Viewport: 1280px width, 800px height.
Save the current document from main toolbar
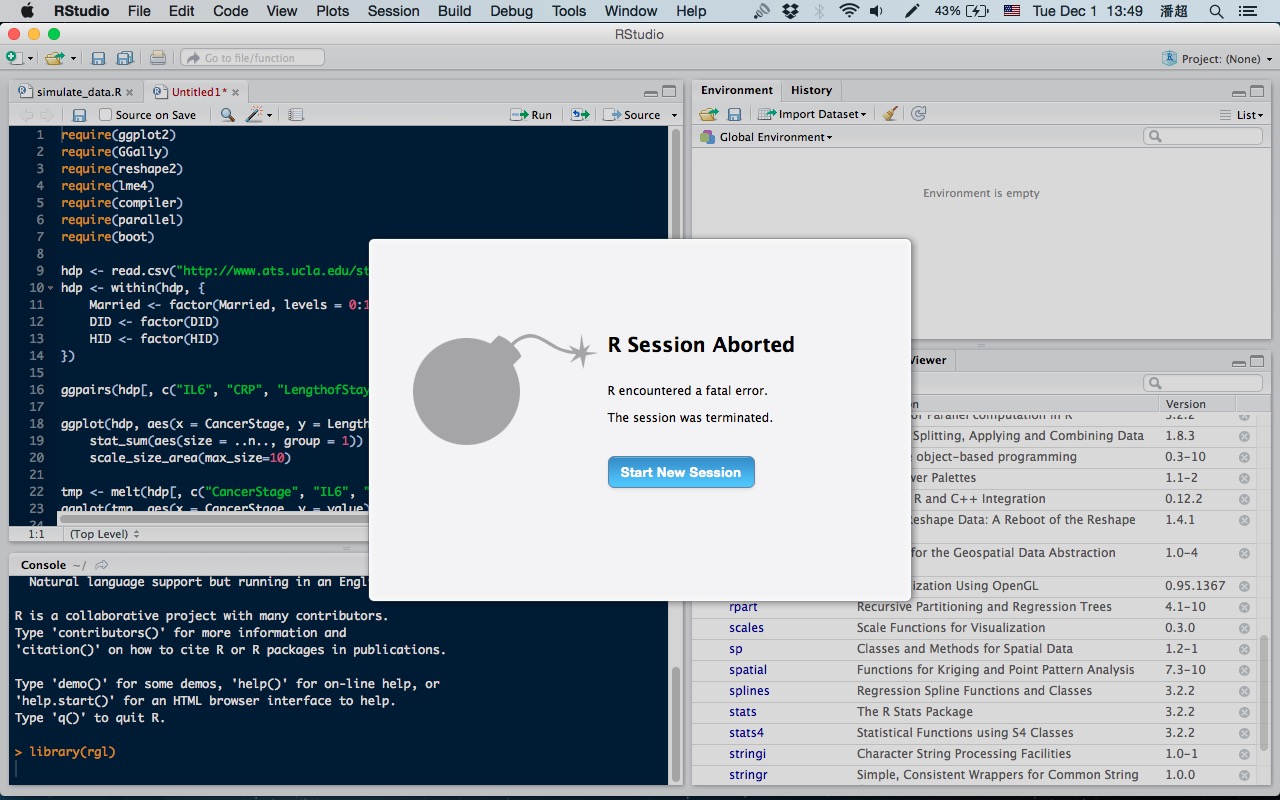(98, 58)
